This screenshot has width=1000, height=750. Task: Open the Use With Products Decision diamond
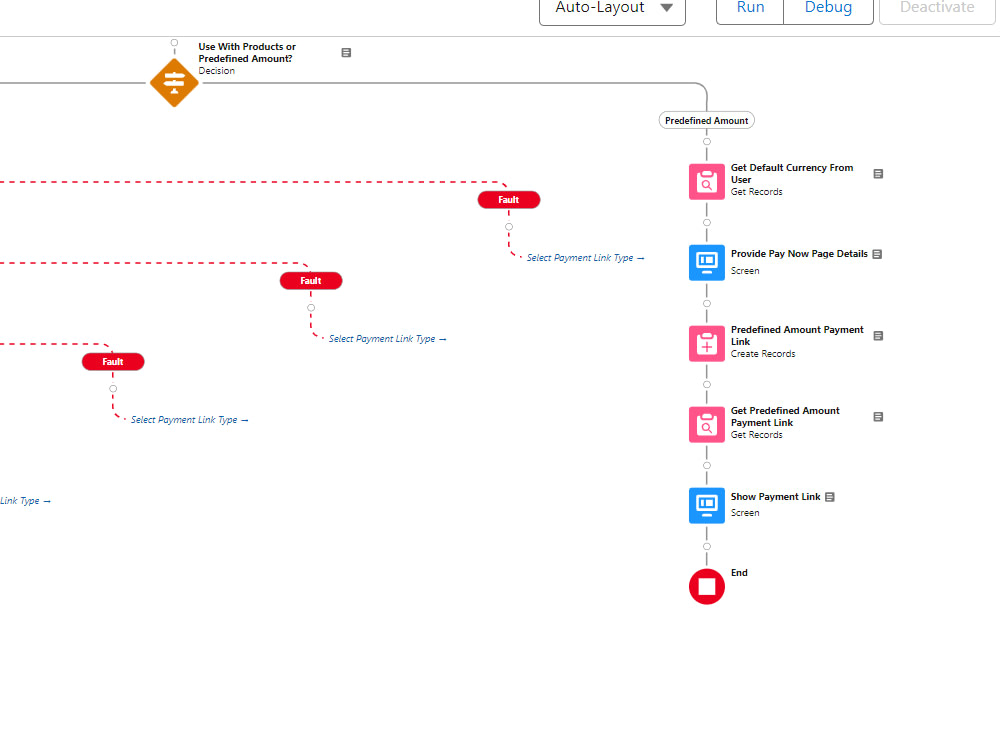point(174,82)
